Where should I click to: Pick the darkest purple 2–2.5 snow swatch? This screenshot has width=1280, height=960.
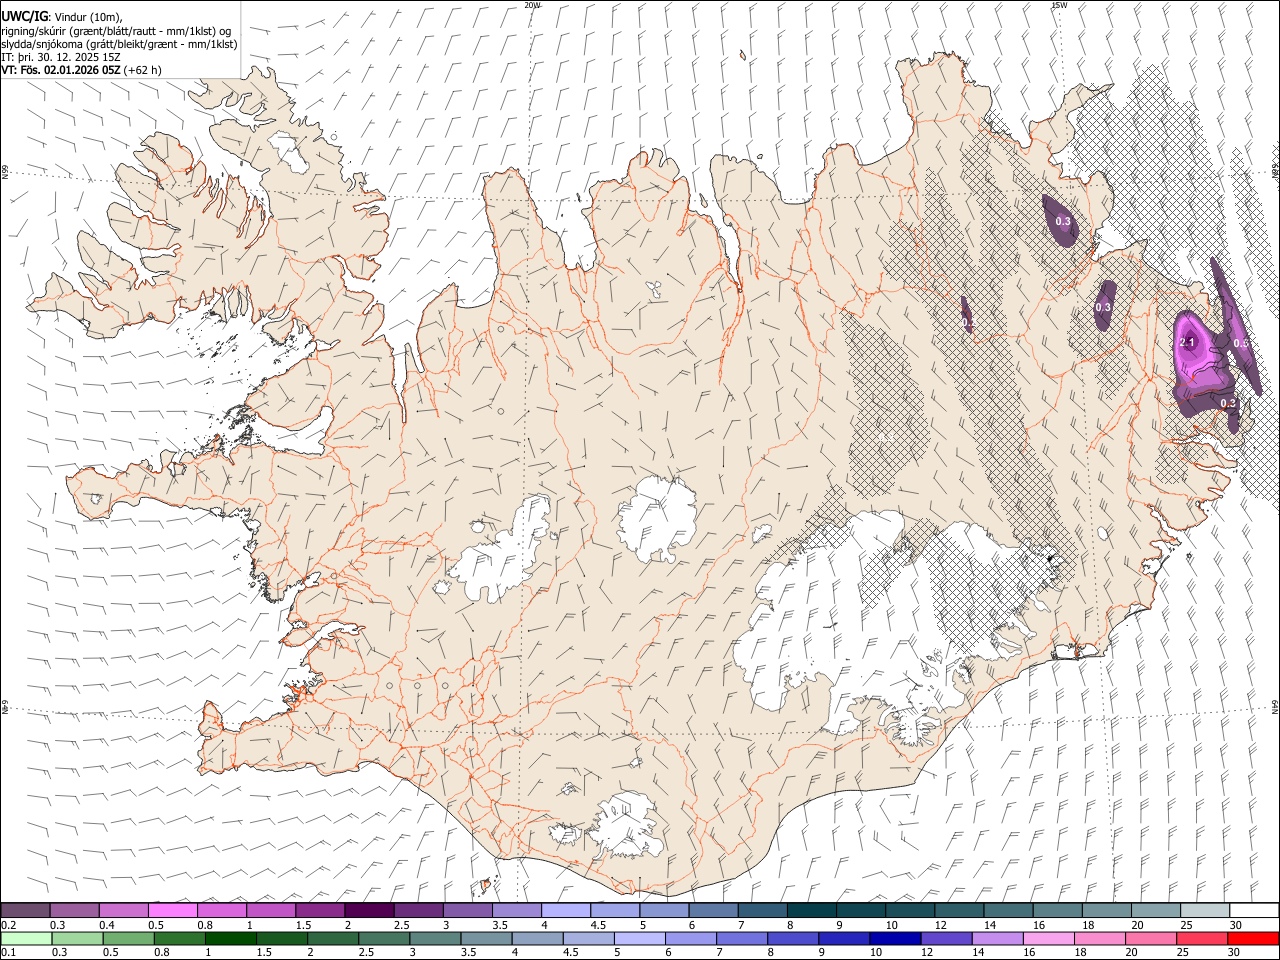pos(369,911)
